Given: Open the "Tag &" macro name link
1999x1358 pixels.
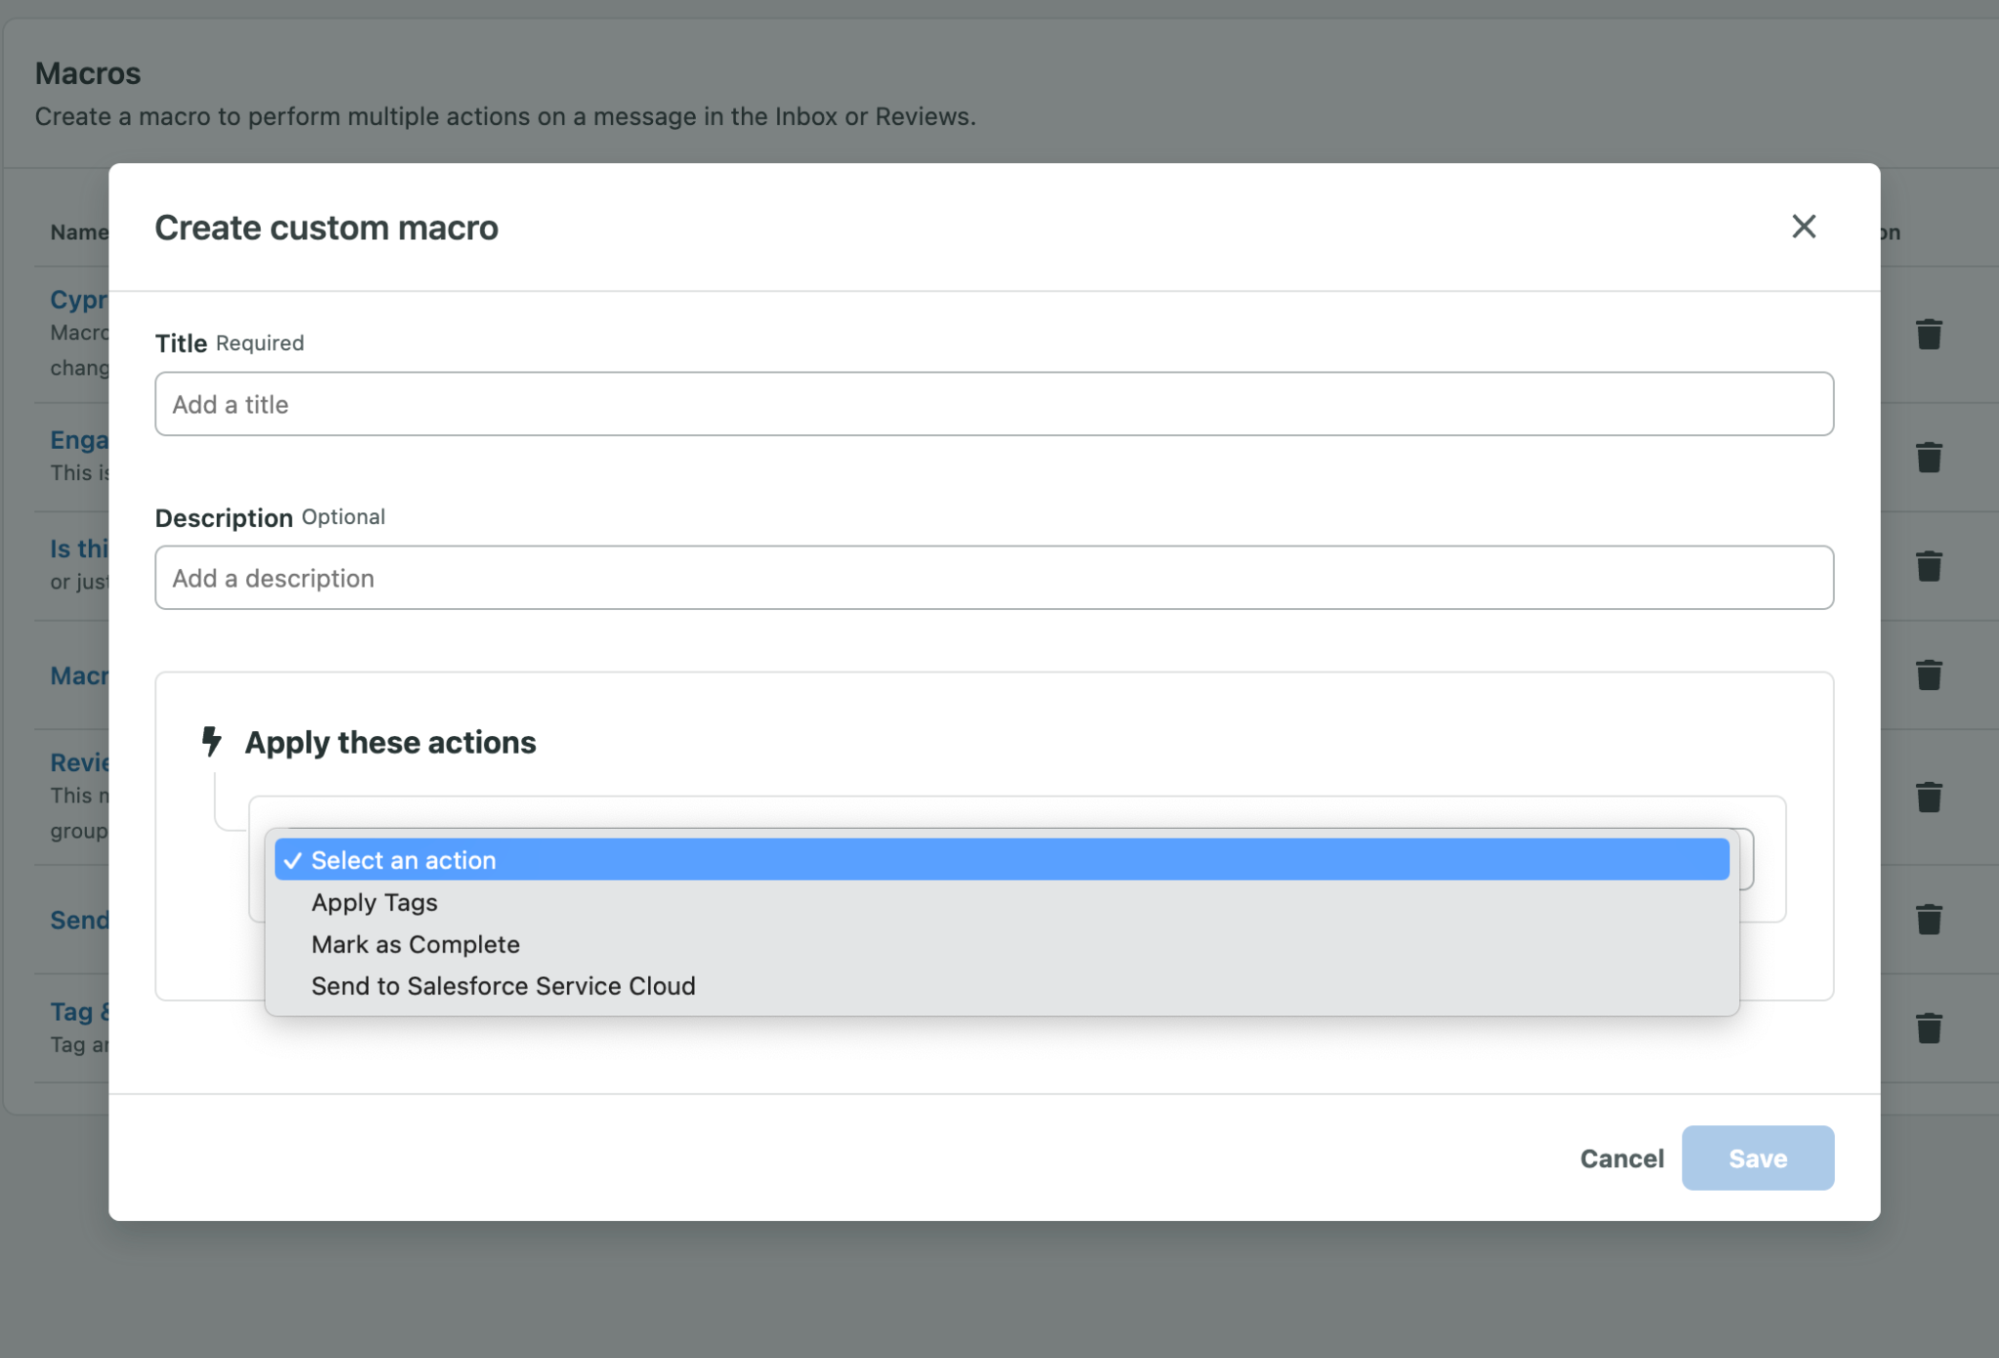Looking at the screenshot, I should coord(80,1011).
